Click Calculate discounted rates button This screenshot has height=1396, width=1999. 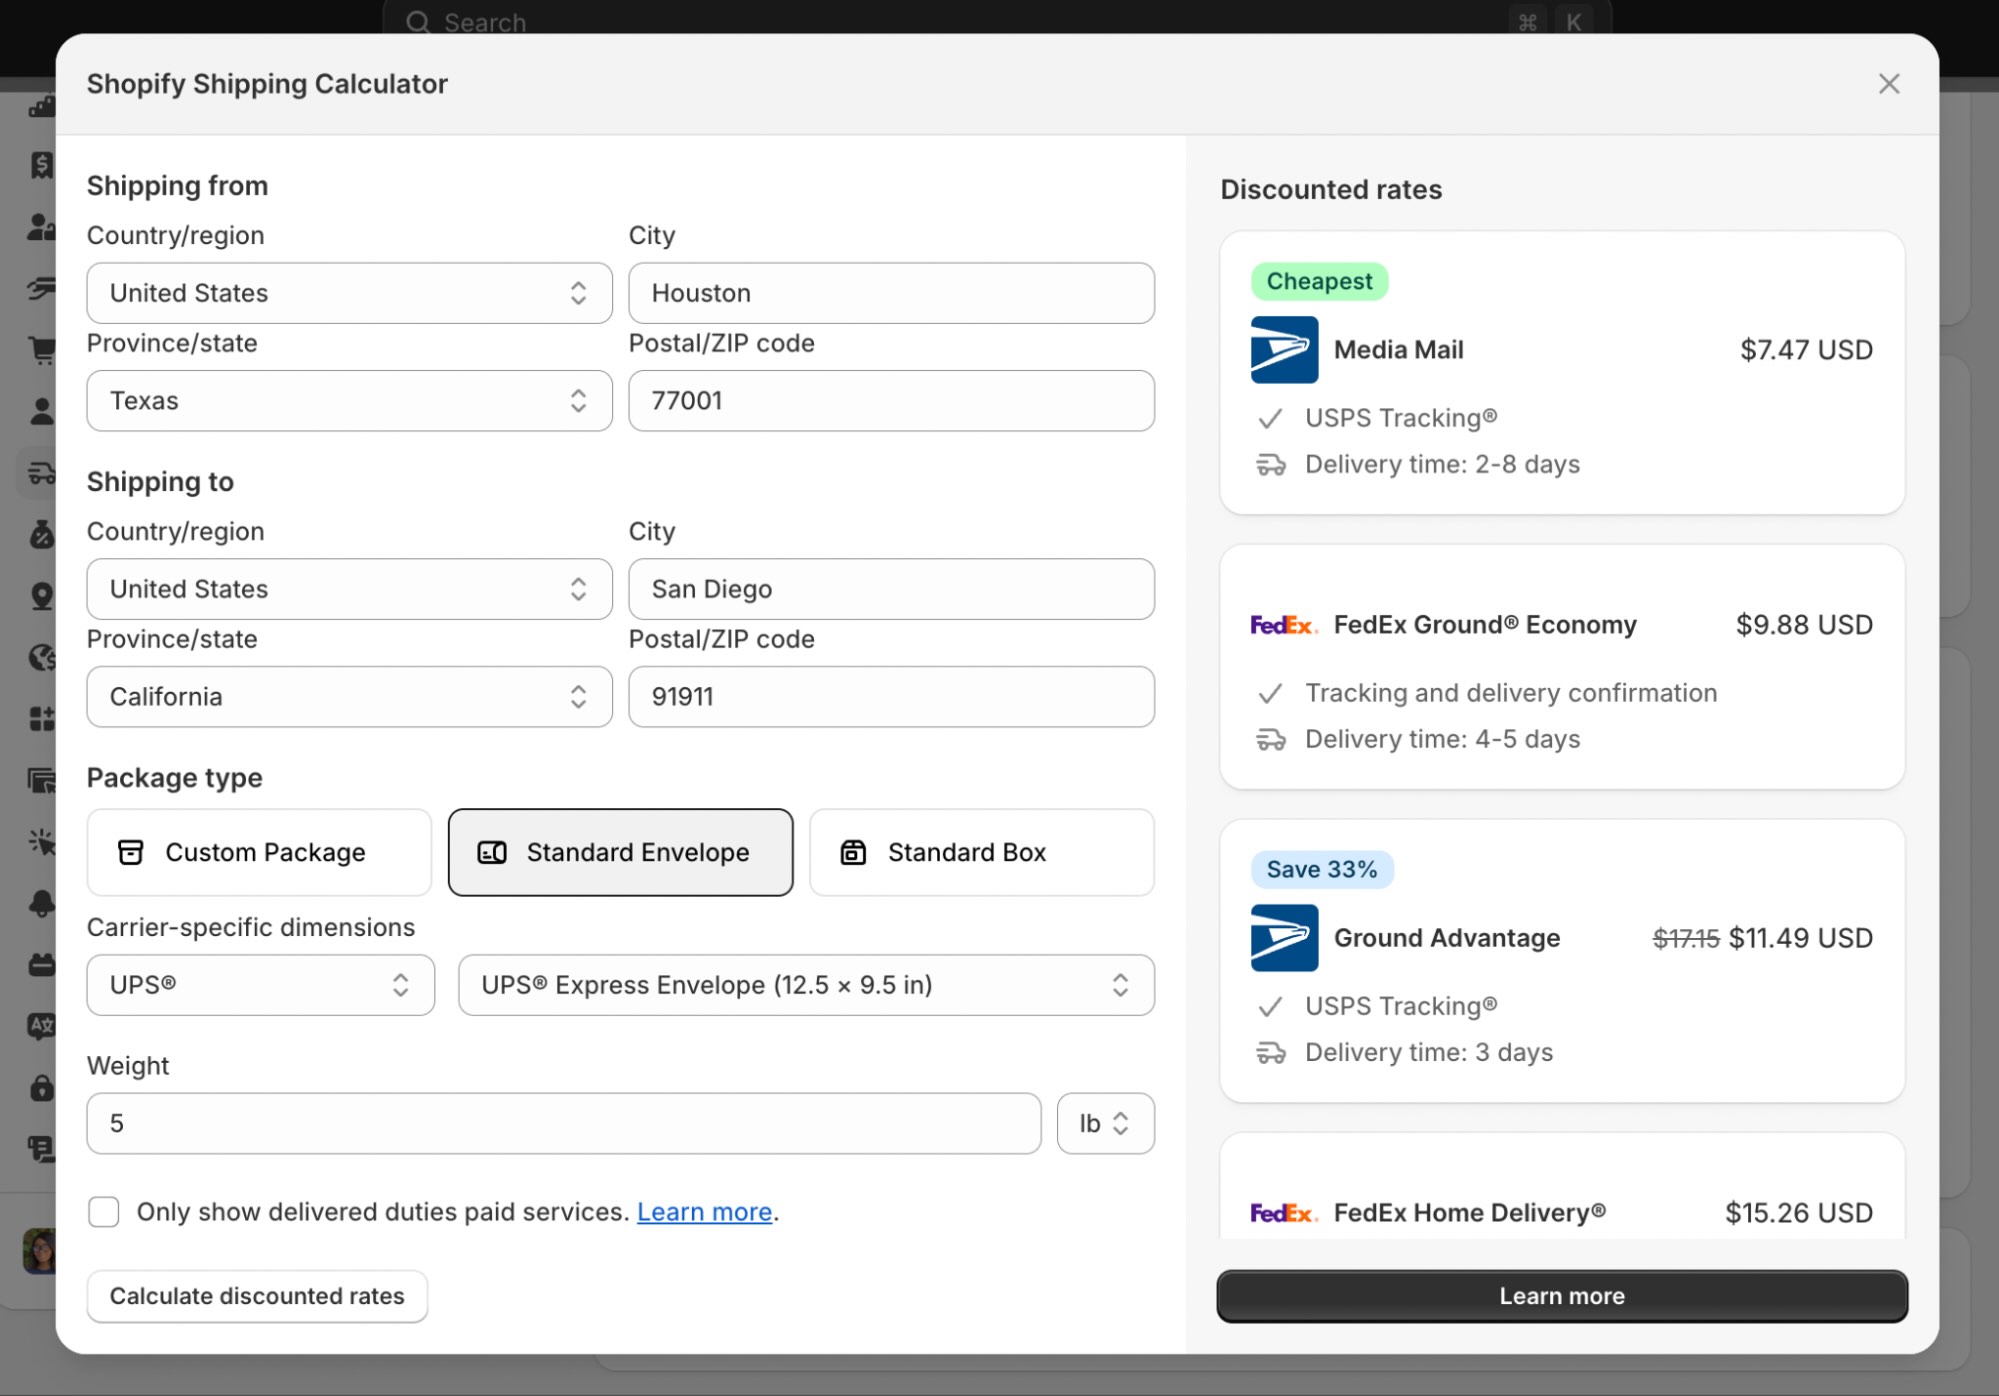coord(257,1296)
